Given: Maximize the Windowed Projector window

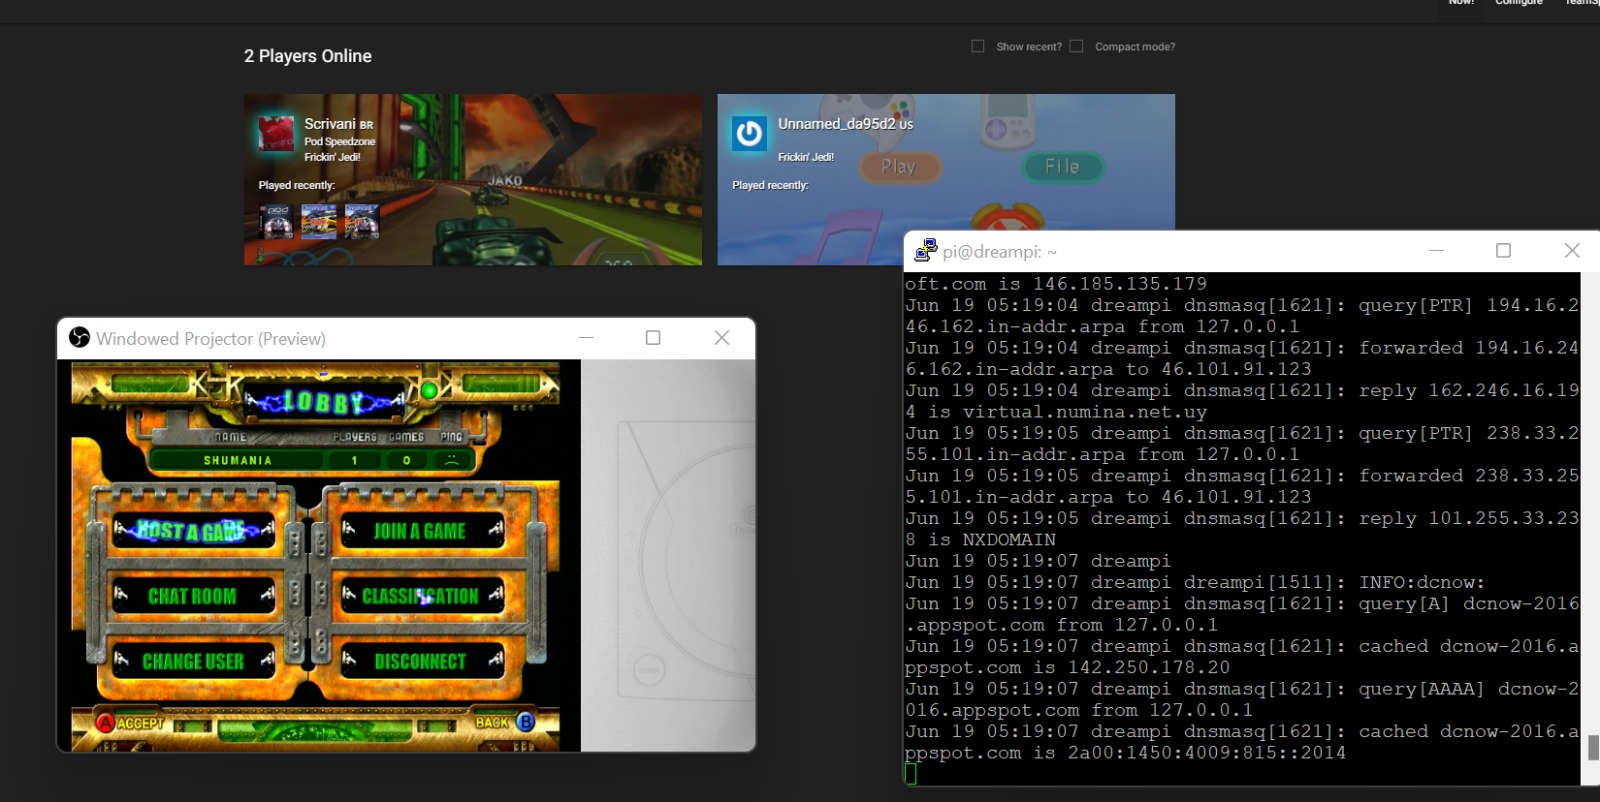Looking at the screenshot, I should 653,338.
